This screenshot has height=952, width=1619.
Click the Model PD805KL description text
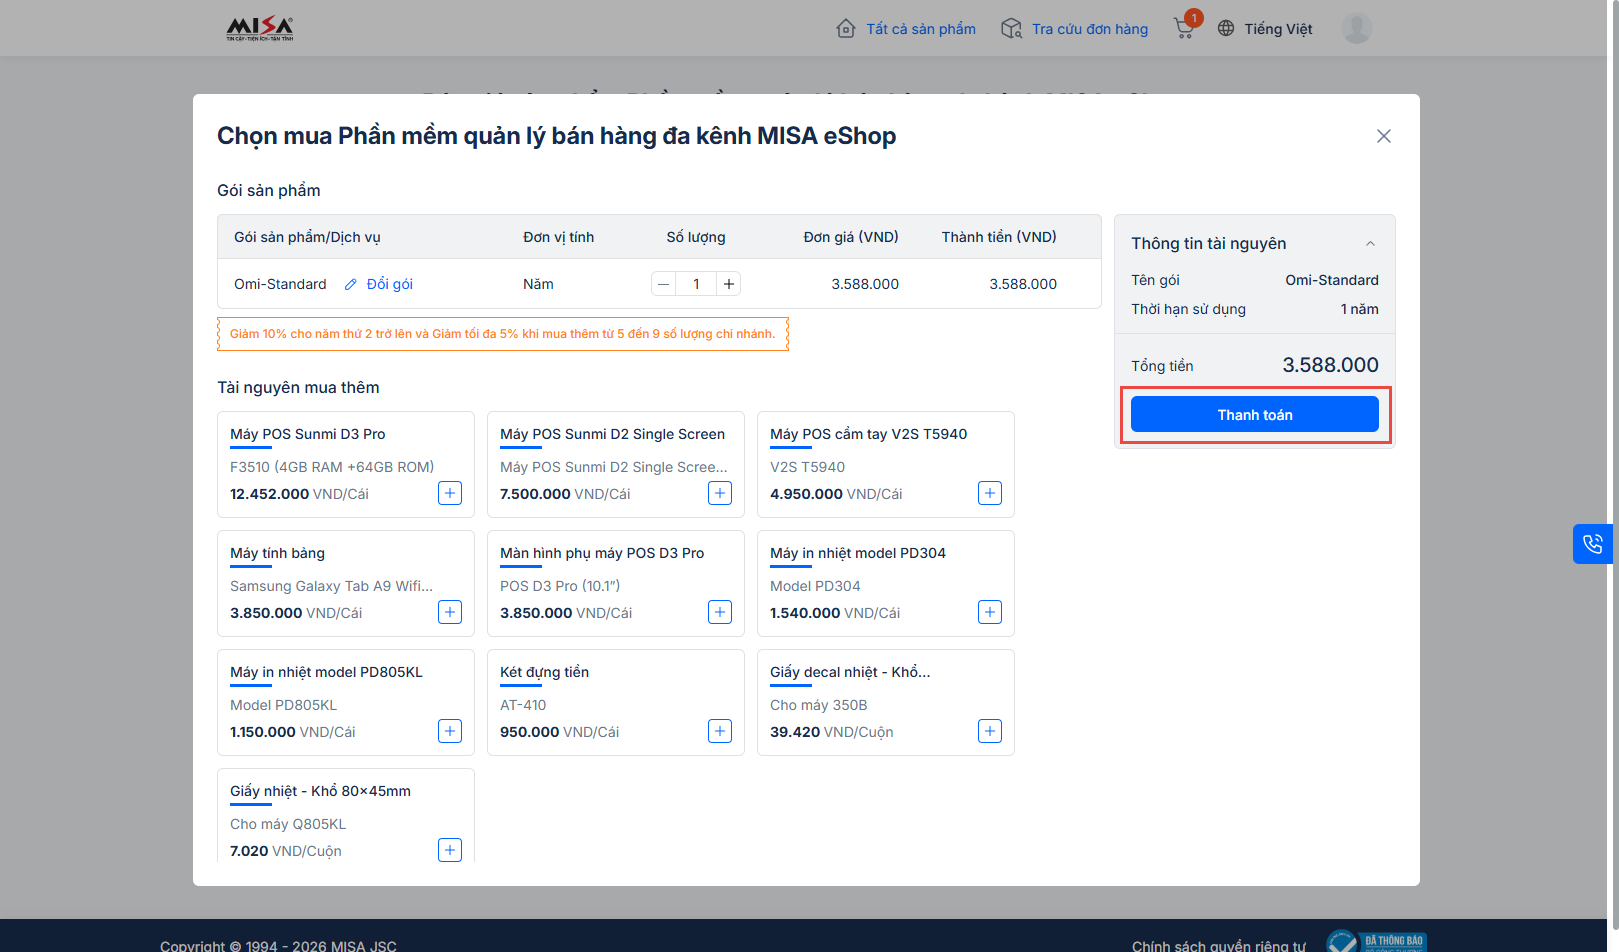coord(283,705)
